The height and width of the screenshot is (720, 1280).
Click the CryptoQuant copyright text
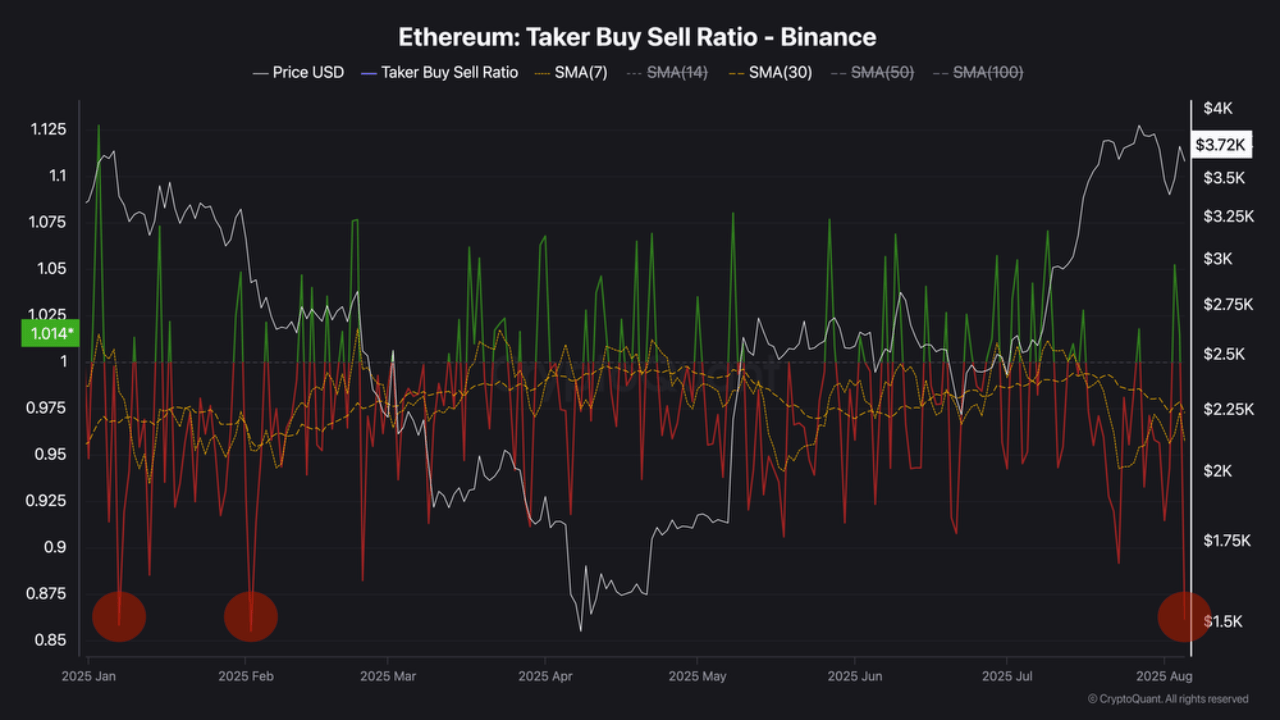click(x=1167, y=699)
